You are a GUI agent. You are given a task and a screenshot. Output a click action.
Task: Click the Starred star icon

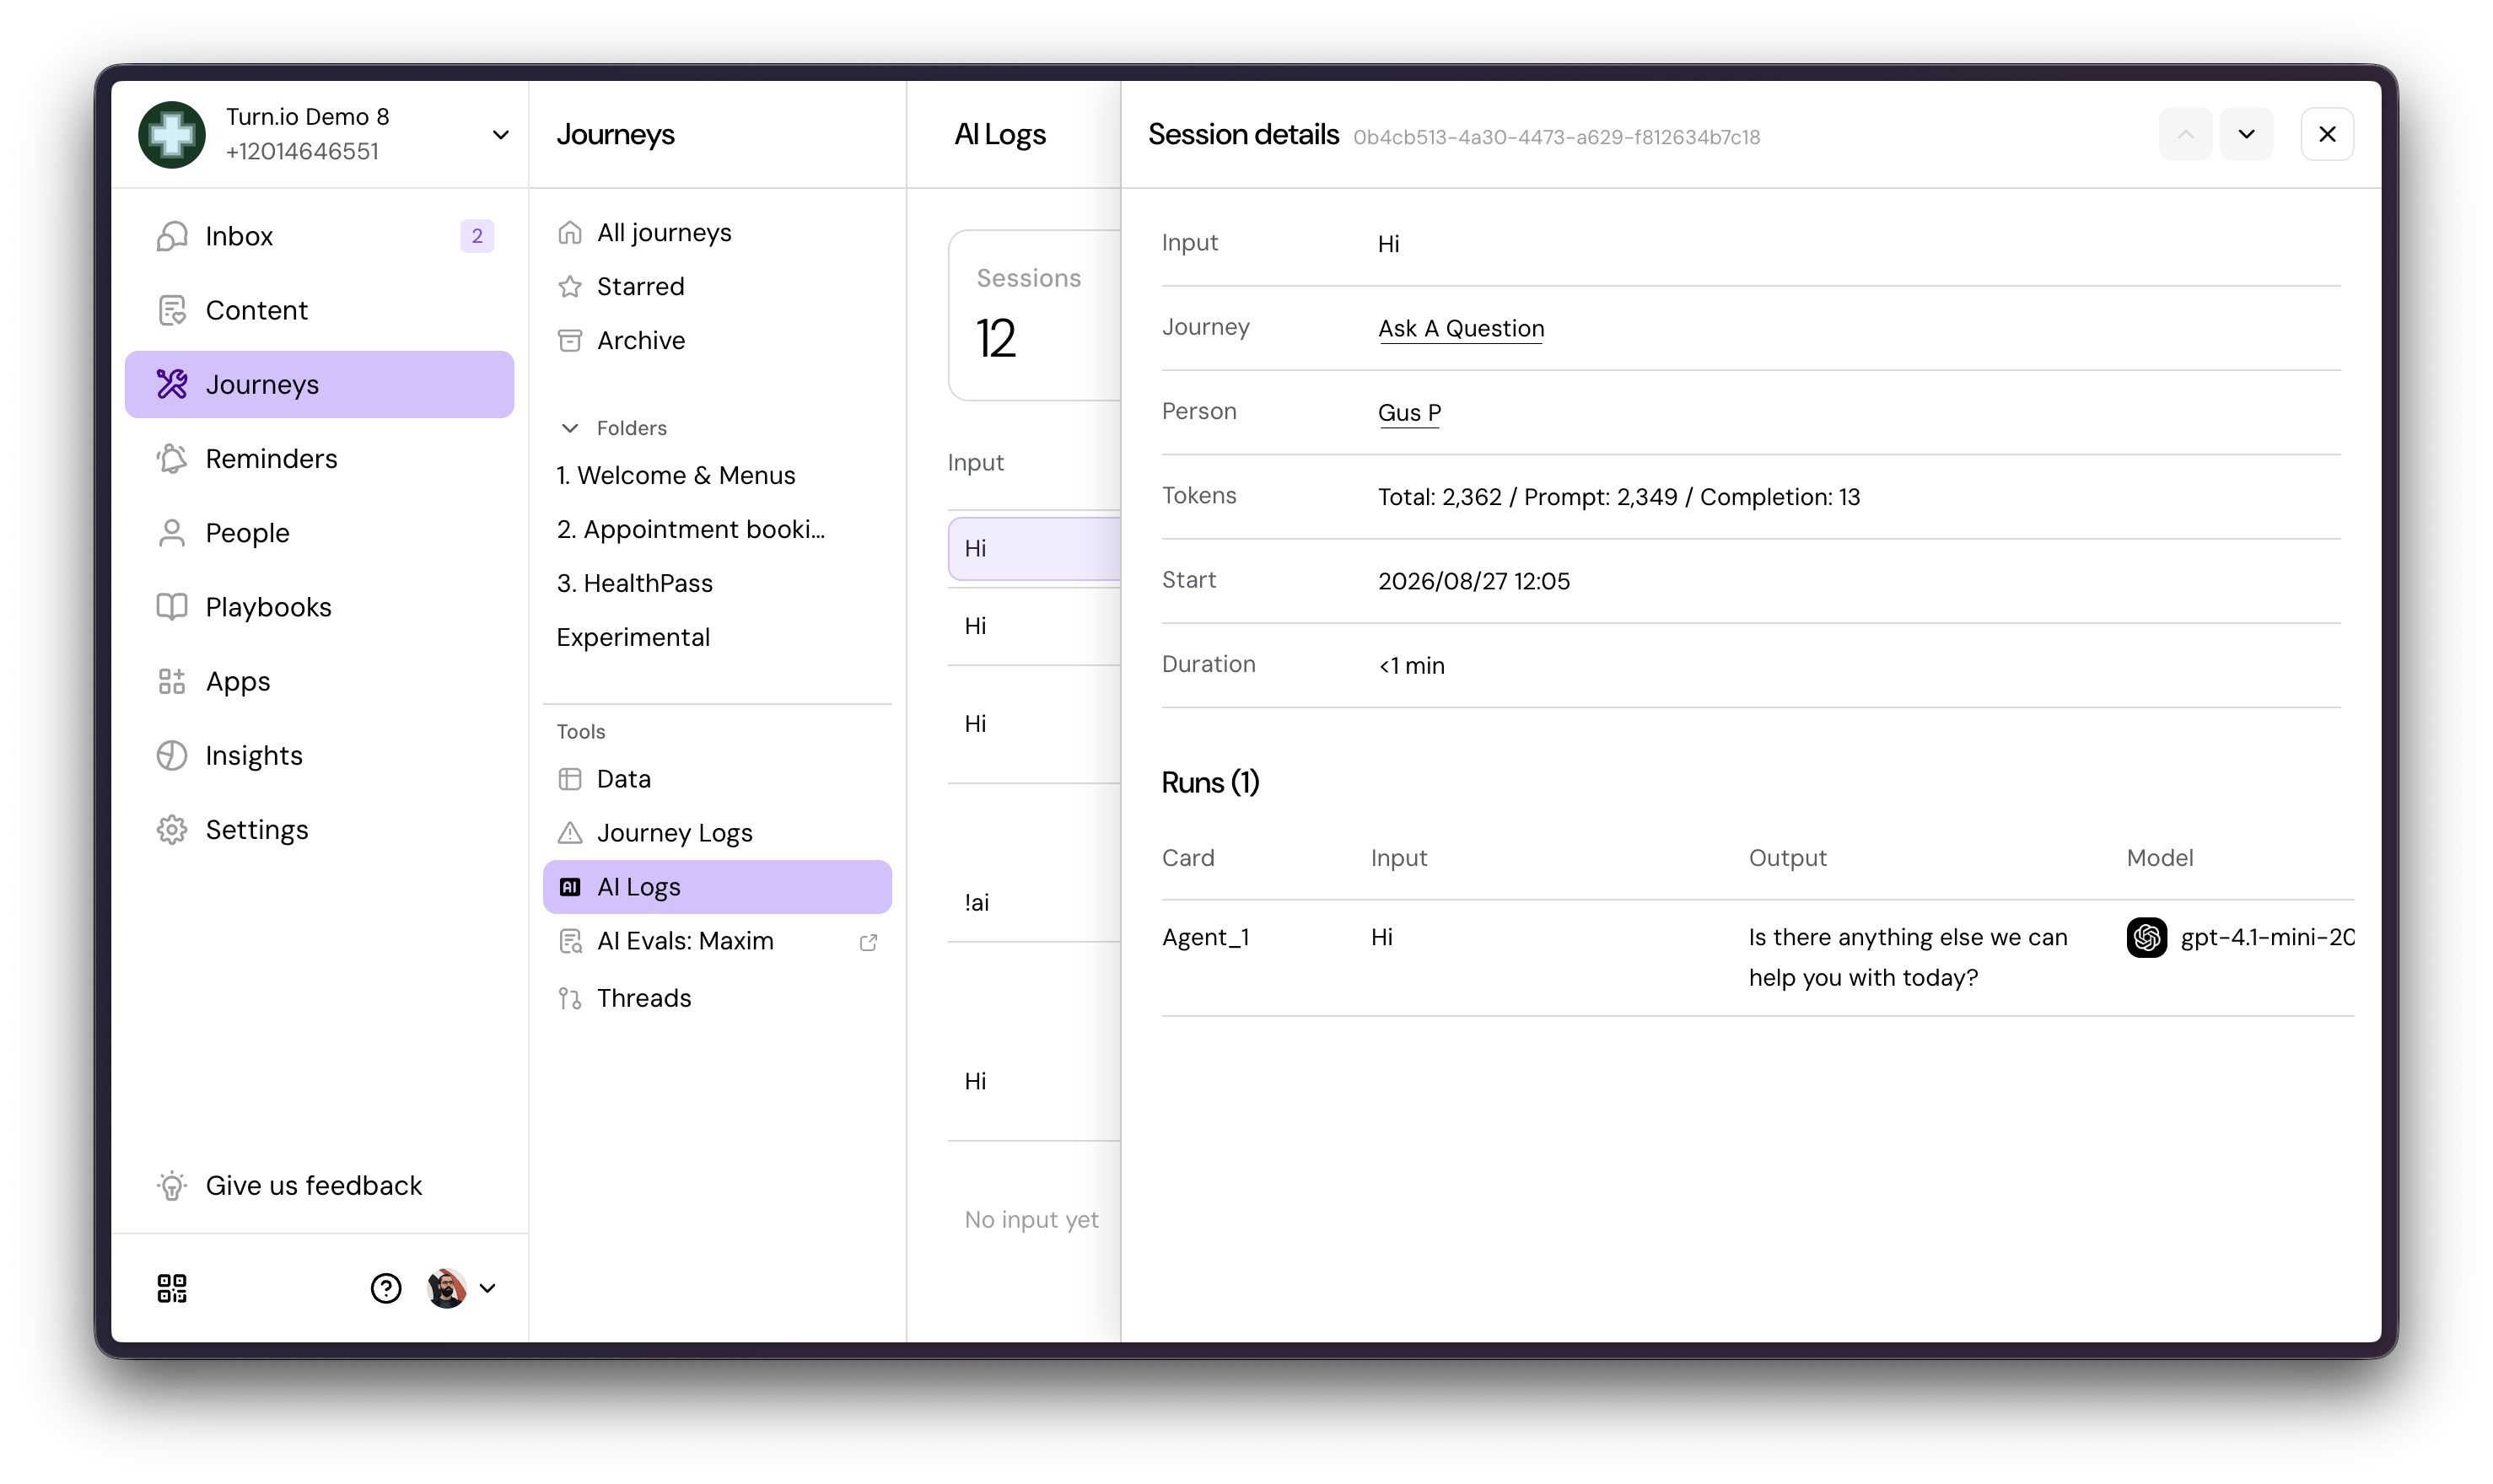click(570, 287)
